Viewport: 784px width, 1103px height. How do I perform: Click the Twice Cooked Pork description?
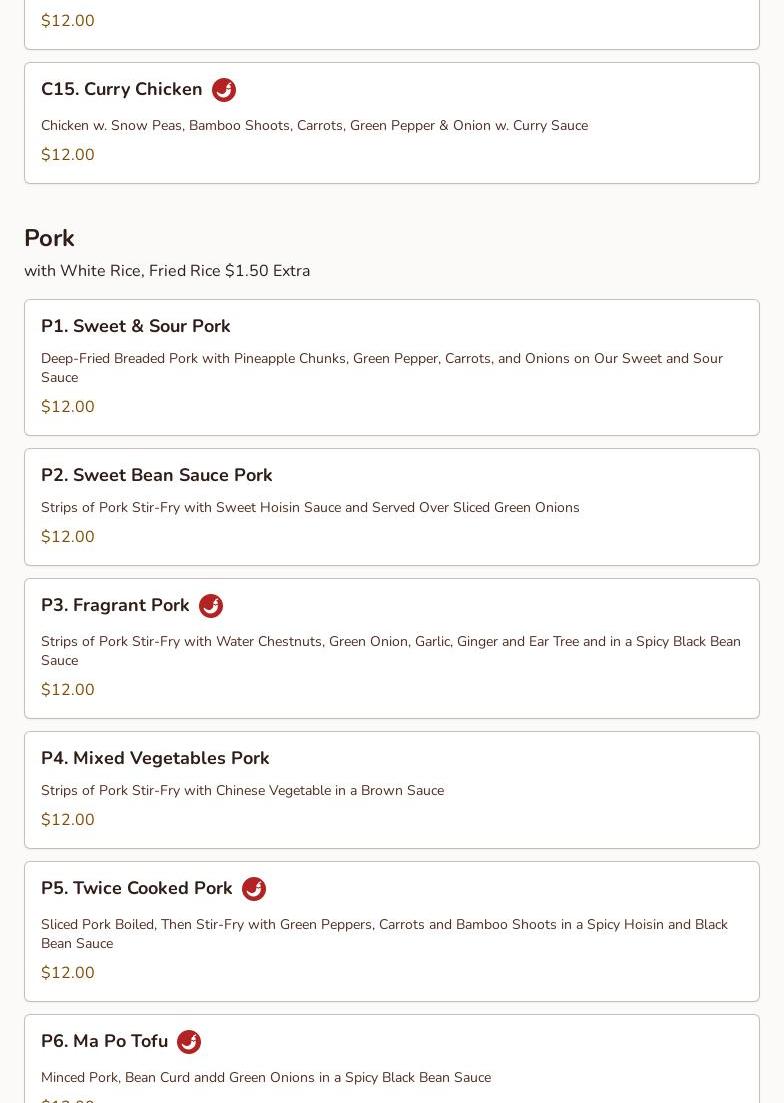click(384, 933)
